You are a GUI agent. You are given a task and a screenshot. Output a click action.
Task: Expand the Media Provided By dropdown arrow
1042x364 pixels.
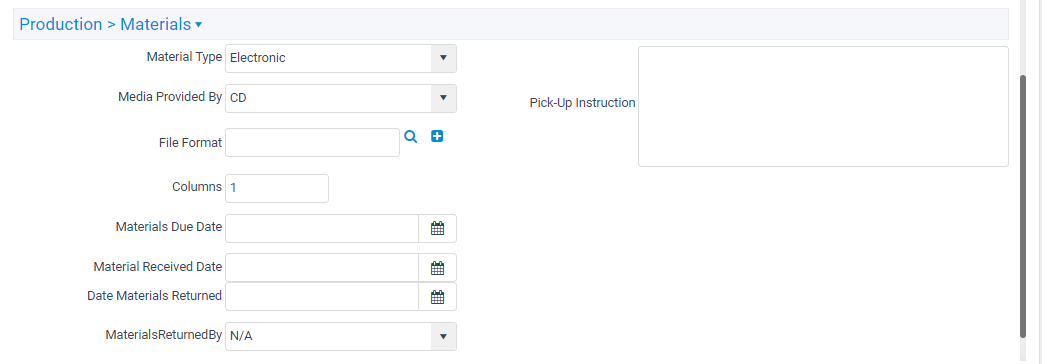443,98
